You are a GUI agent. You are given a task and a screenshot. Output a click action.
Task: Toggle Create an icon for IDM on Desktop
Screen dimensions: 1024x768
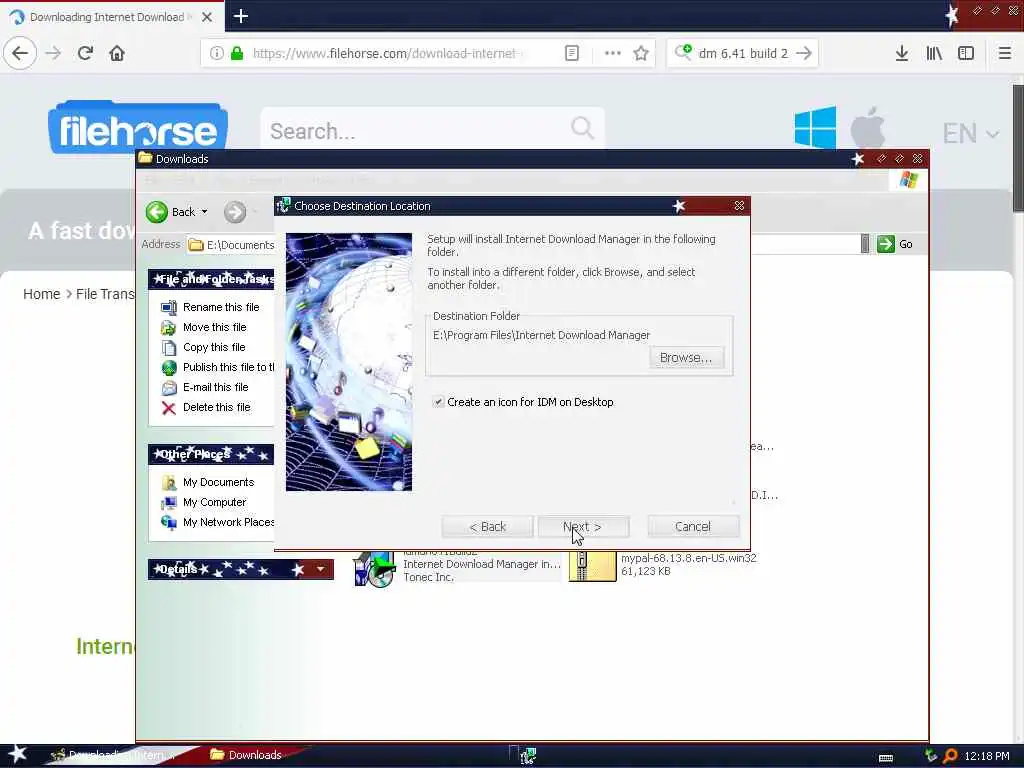[x=438, y=402]
